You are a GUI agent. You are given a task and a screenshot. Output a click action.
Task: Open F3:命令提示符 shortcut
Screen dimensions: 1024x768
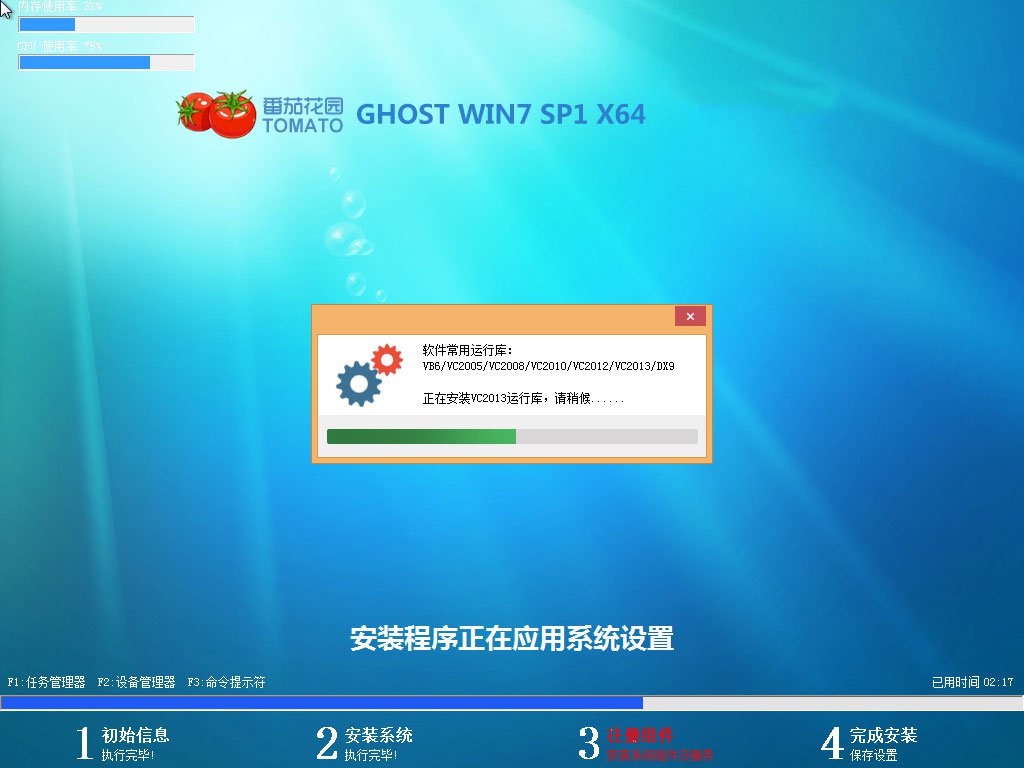click(227, 682)
